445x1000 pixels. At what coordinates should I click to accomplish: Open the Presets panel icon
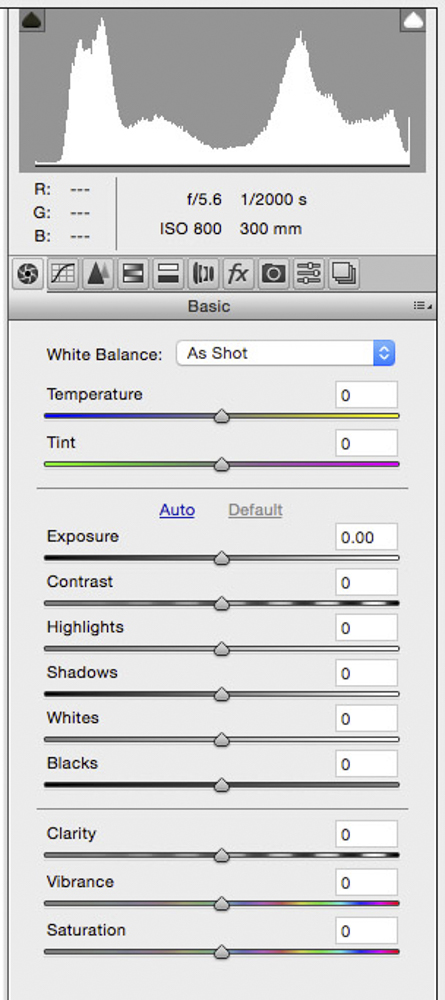click(309, 274)
